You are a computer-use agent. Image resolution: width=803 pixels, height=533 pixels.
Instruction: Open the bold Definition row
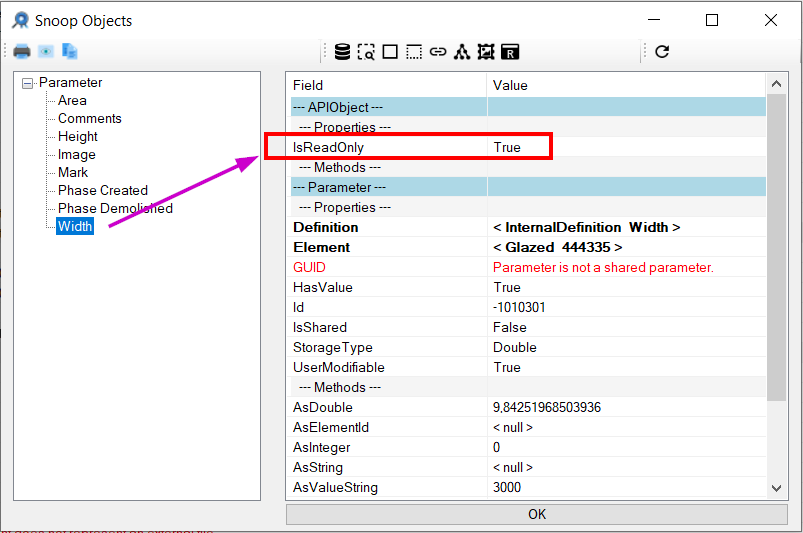pyautogui.click(x=528, y=227)
